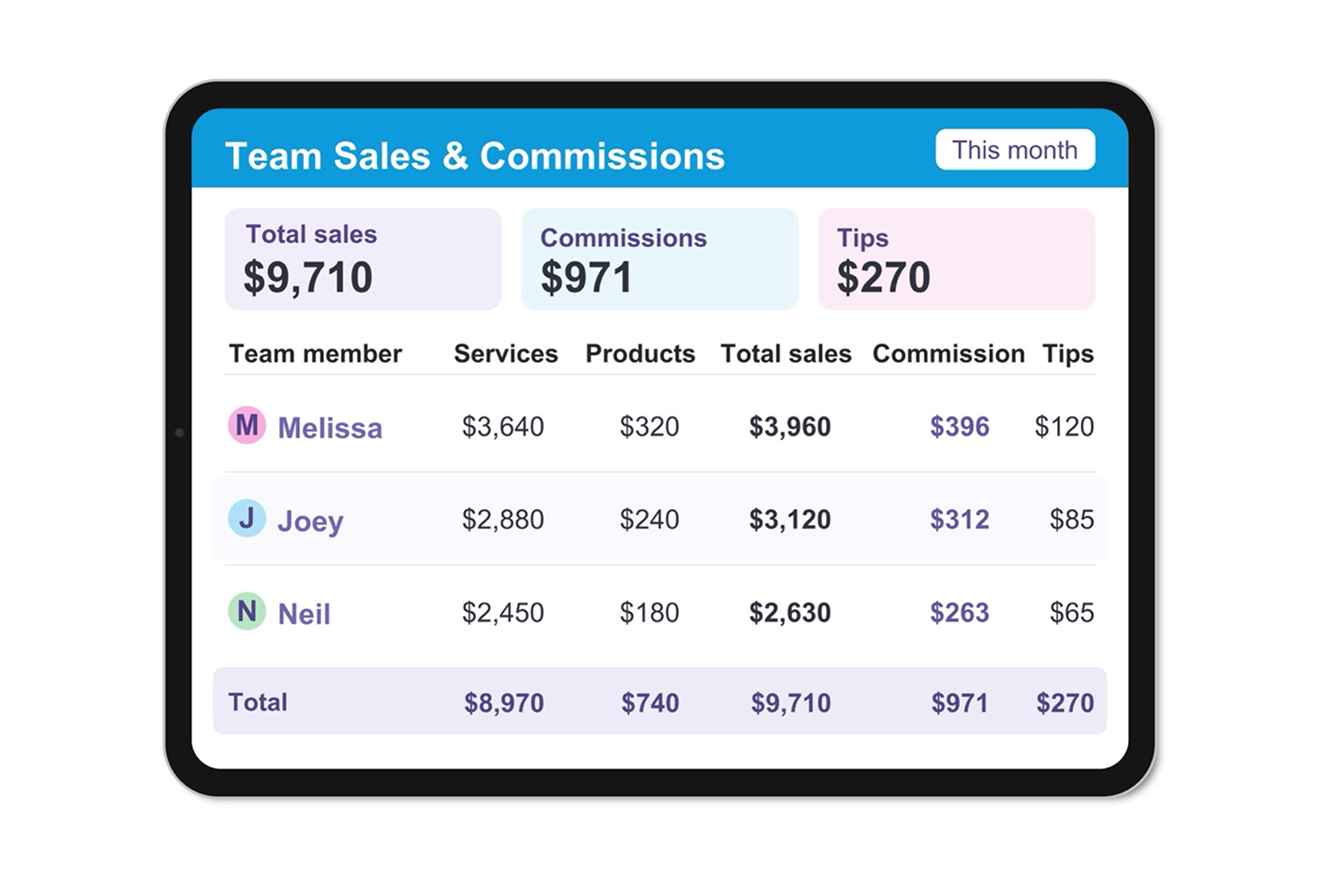Open Melissa's team member name link

(x=330, y=428)
